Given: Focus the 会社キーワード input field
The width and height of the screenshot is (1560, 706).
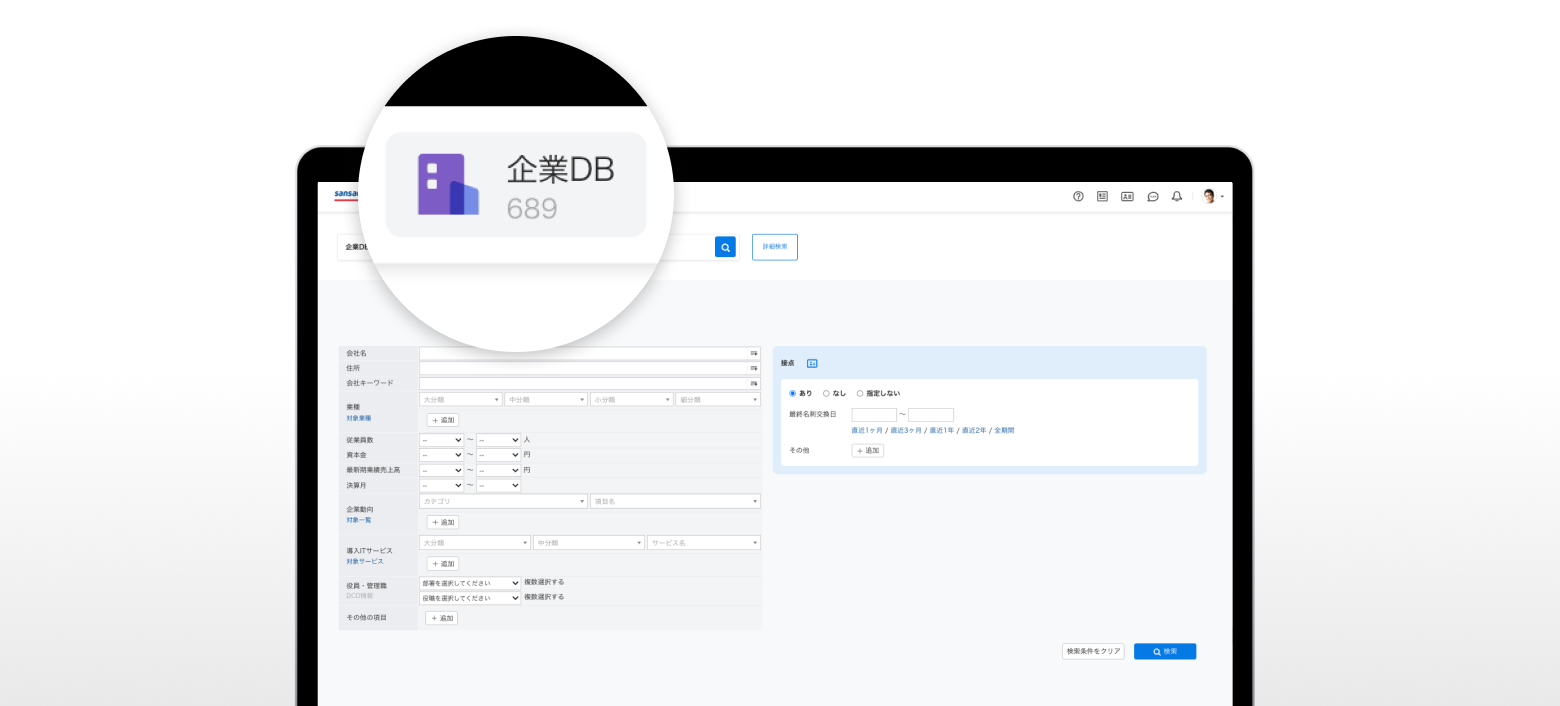Looking at the screenshot, I should coord(590,383).
